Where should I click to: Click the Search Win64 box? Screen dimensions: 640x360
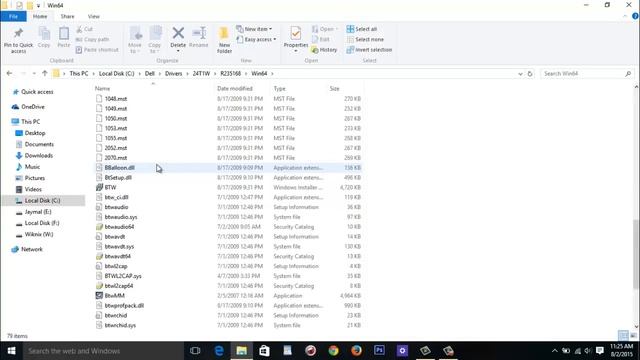pos(587,73)
